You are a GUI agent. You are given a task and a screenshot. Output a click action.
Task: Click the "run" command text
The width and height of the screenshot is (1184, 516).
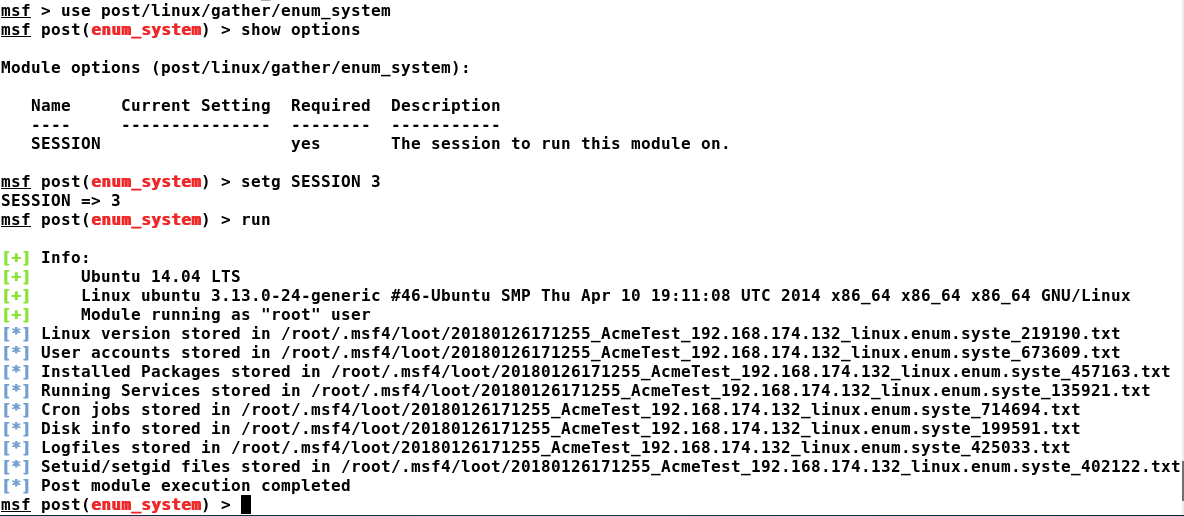[x=256, y=220]
